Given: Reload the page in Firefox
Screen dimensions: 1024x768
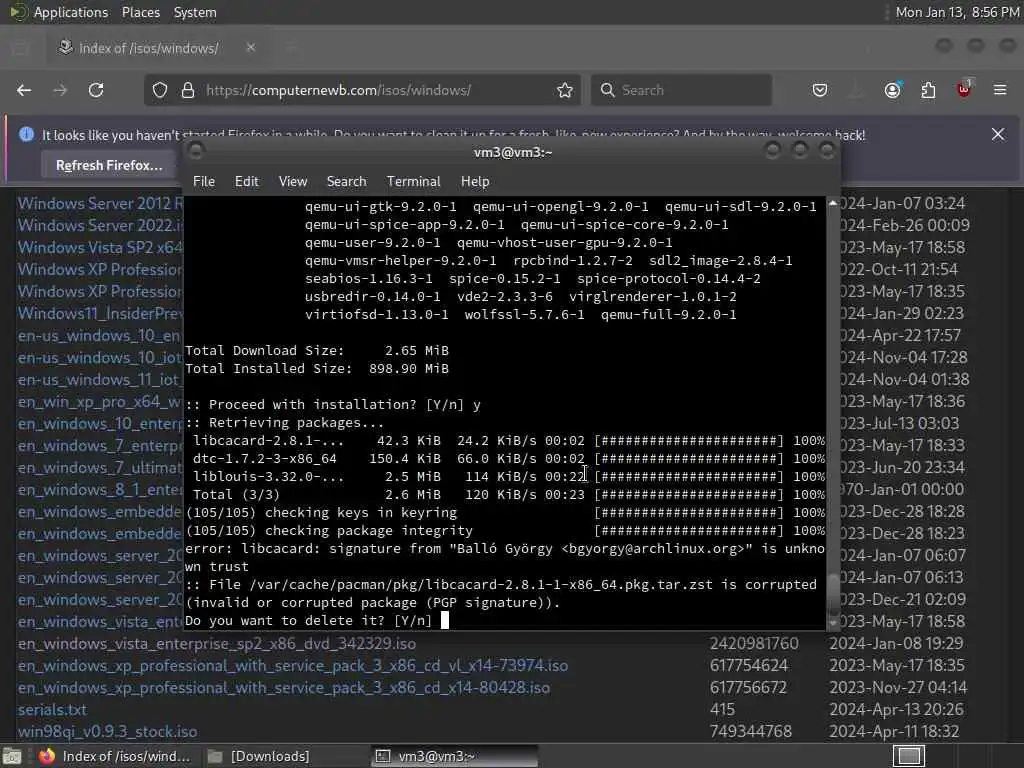Looking at the screenshot, I should (96, 90).
